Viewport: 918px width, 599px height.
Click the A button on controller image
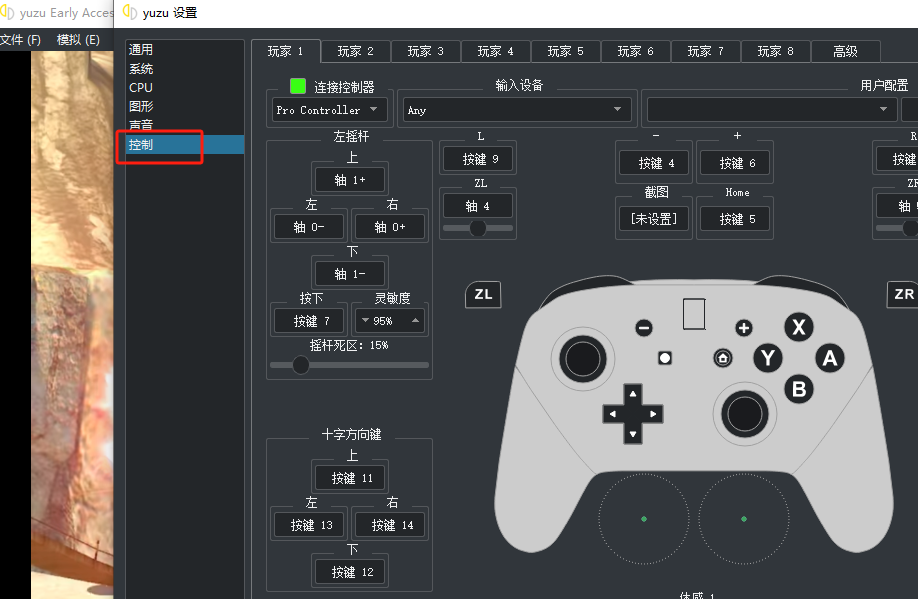click(x=828, y=358)
